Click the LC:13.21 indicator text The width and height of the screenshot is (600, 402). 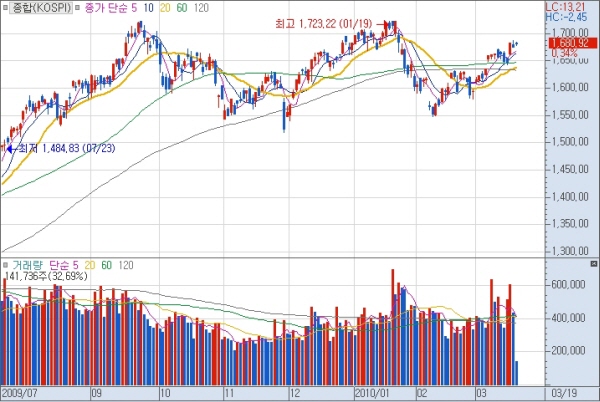574,6
